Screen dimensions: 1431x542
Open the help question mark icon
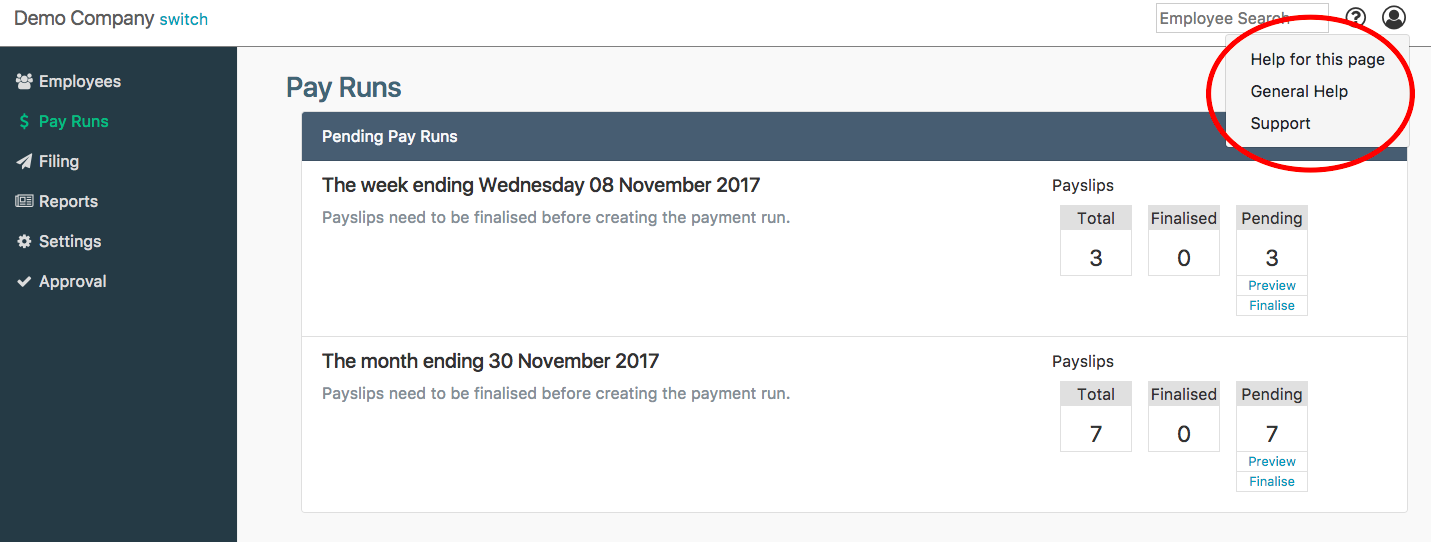1355,18
